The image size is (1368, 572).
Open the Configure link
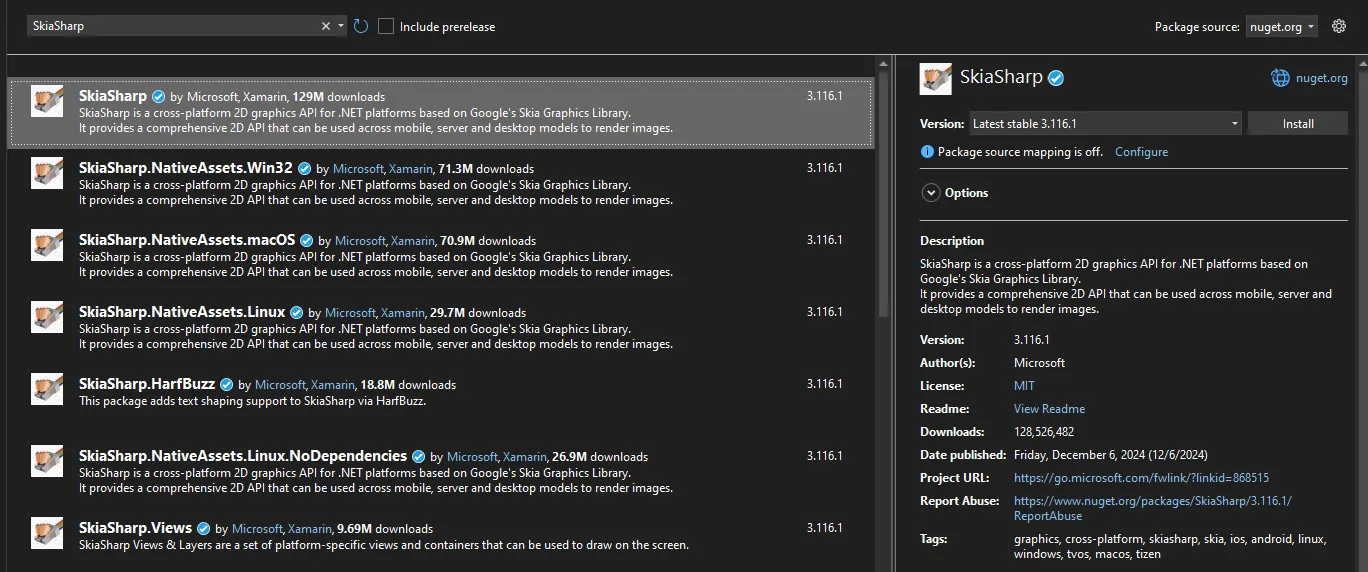pos(1141,152)
